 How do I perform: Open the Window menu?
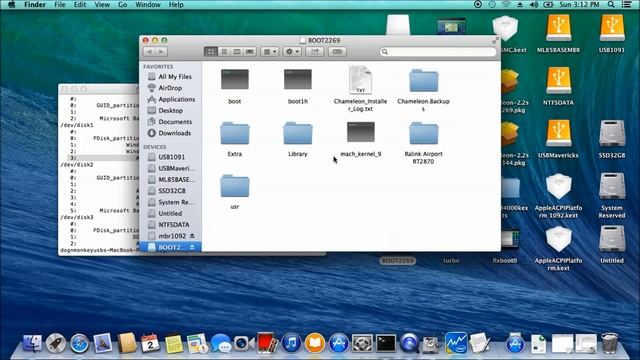(x=148, y=4)
